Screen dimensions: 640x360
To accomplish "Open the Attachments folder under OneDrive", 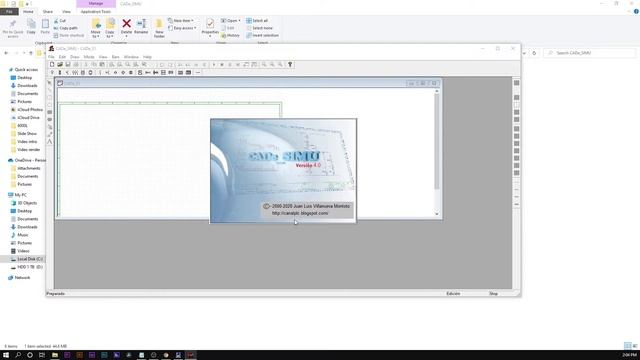I will [x=25, y=168].
